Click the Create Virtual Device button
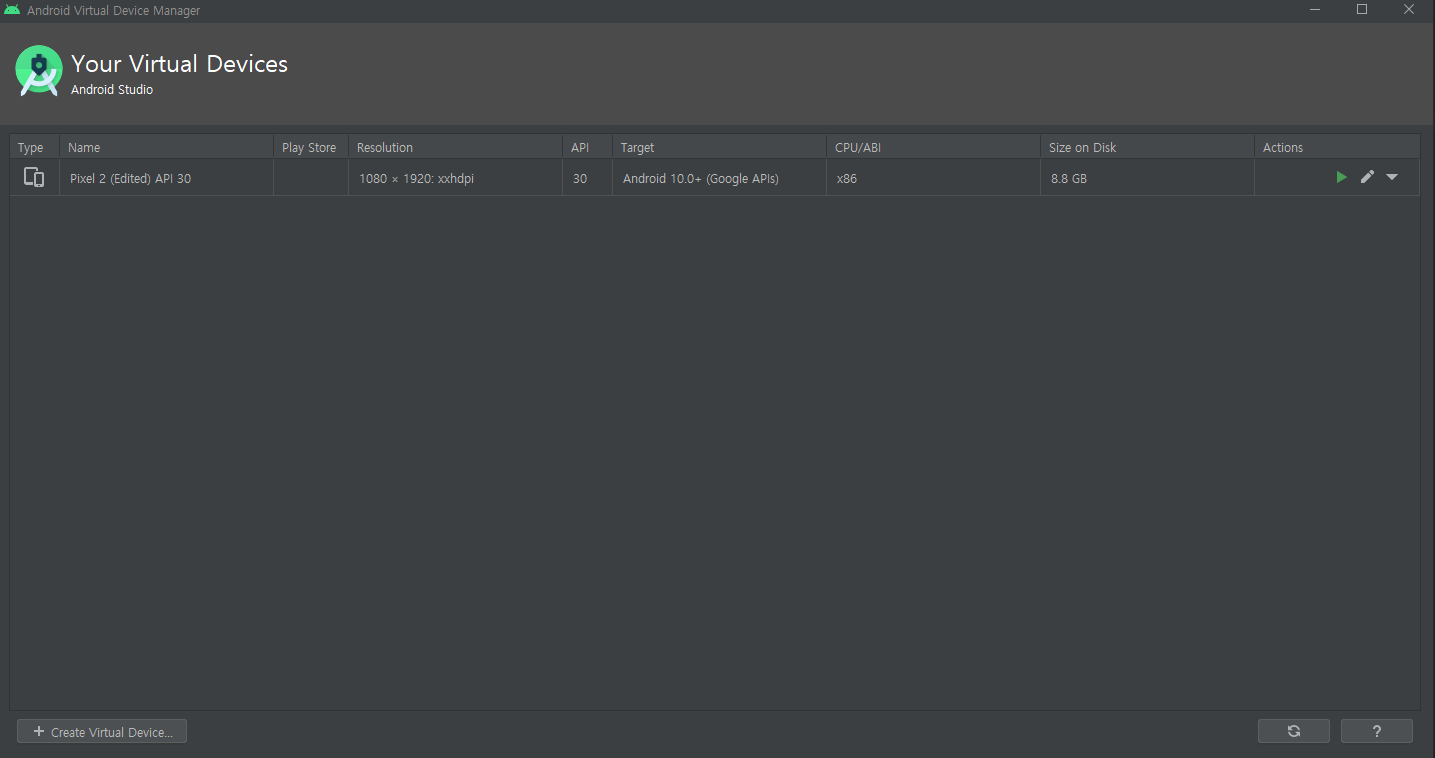1435x758 pixels. pos(102,732)
